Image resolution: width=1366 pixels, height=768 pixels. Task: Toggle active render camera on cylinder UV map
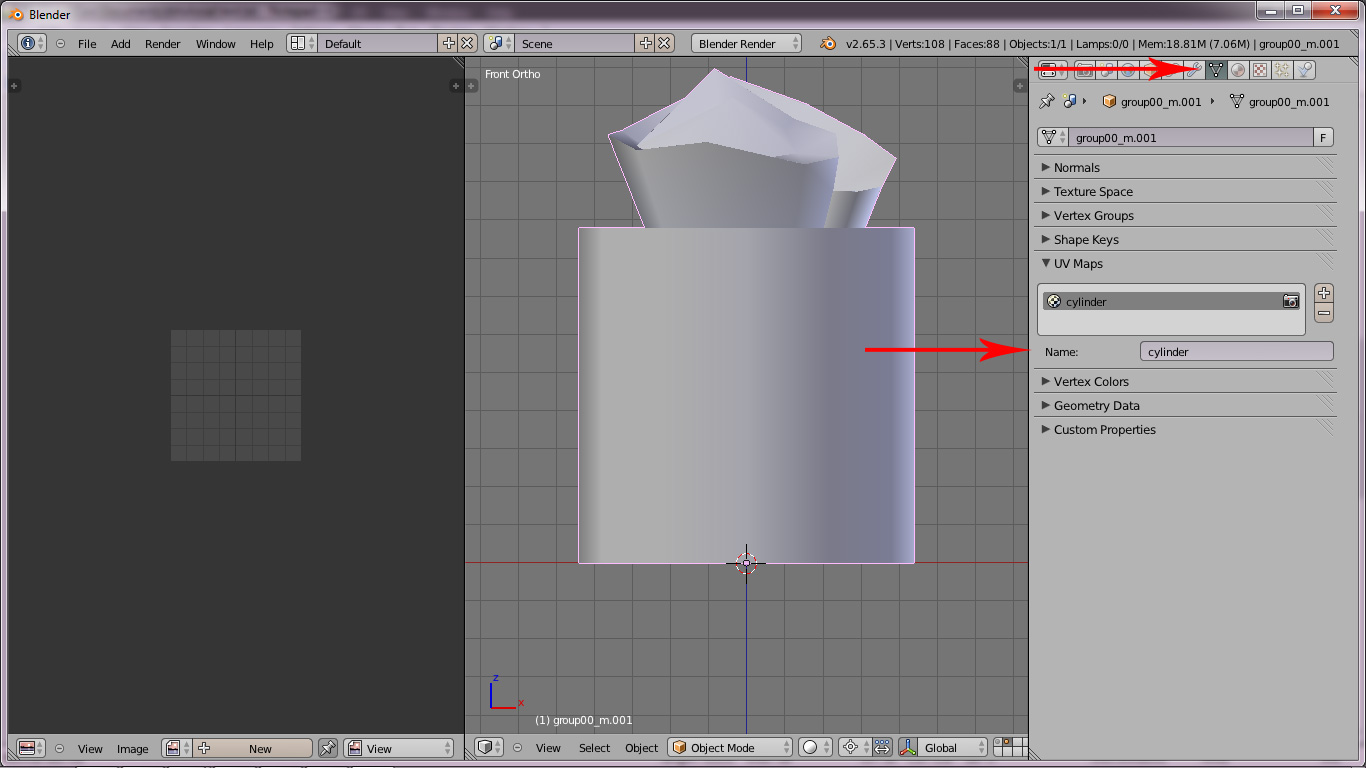(1291, 302)
